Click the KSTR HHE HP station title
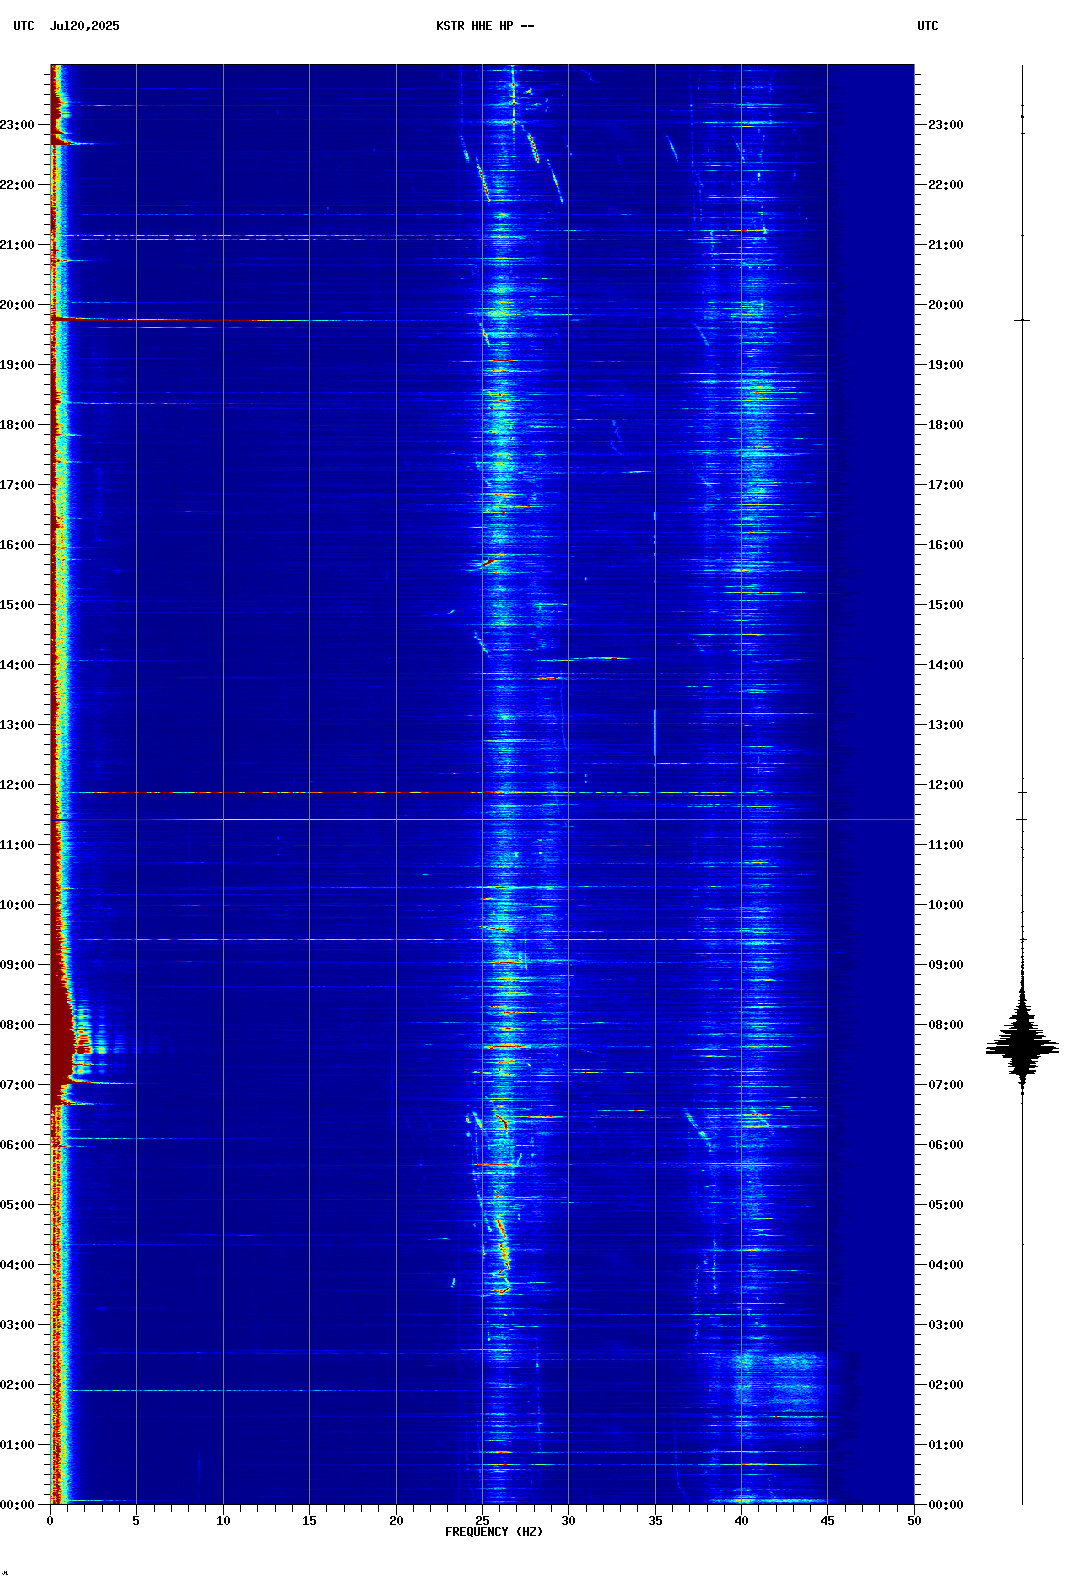 (485, 26)
